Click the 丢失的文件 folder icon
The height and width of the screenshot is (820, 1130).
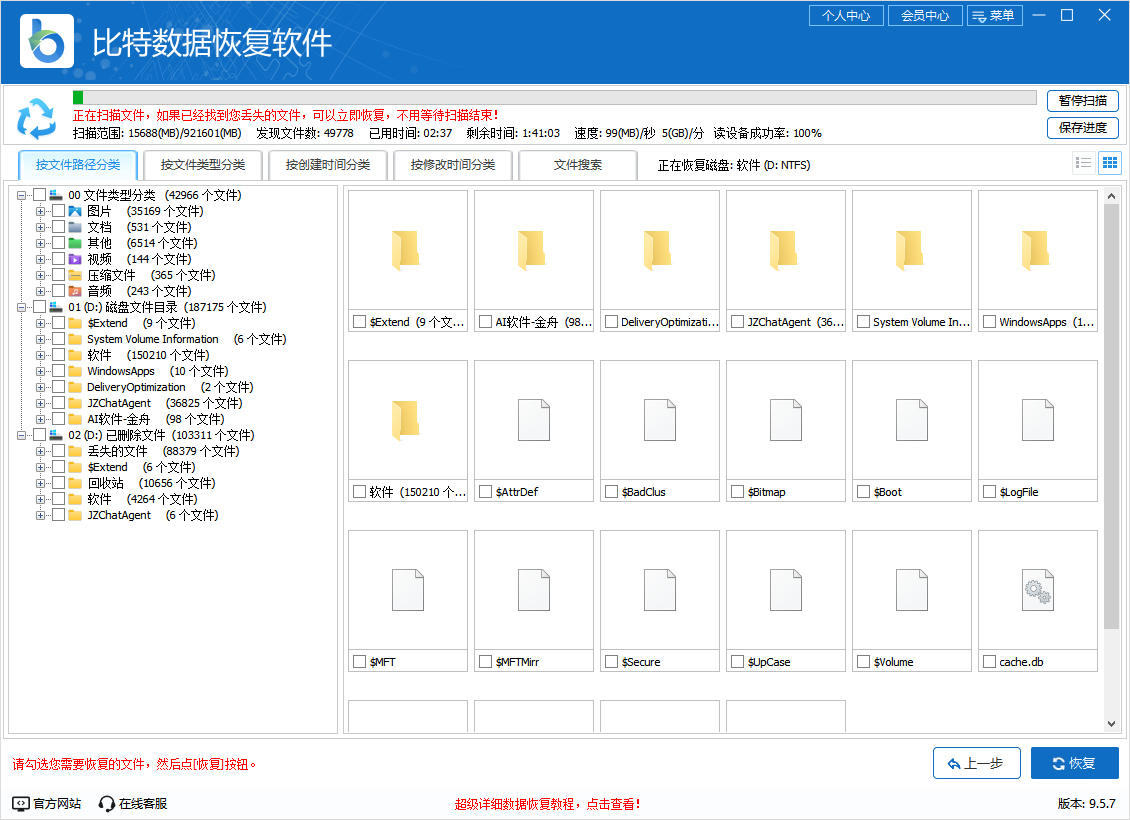coord(75,451)
